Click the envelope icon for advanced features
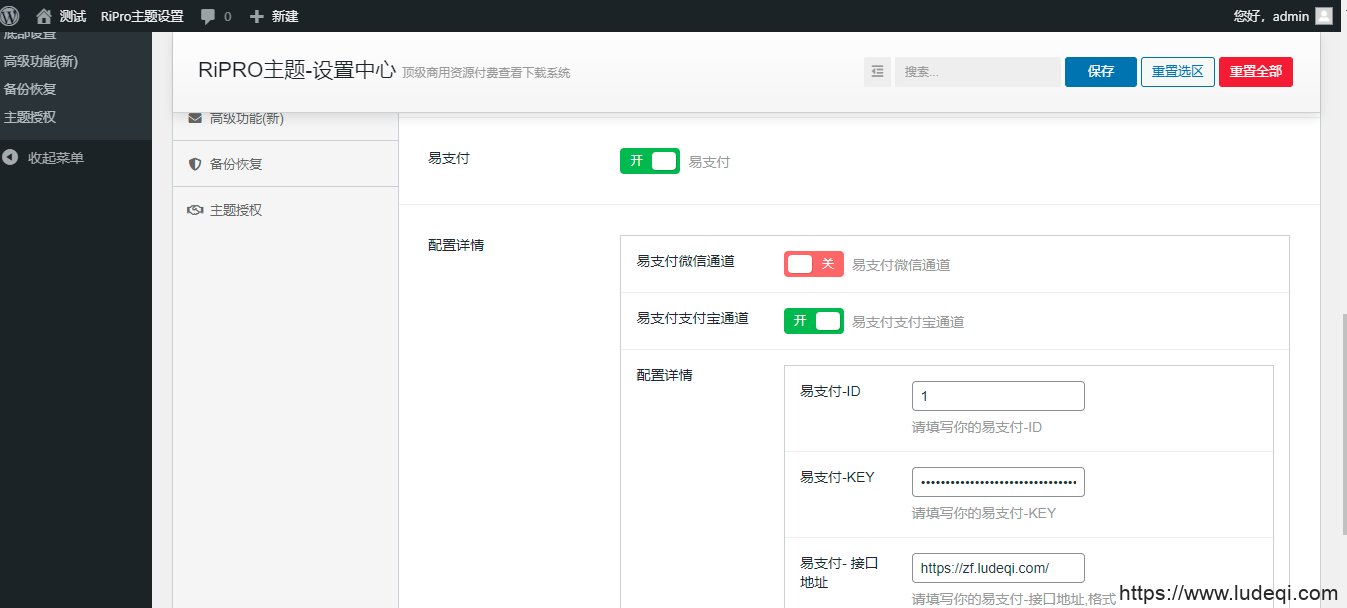This screenshot has height=608, width=1347. click(x=195, y=118)
